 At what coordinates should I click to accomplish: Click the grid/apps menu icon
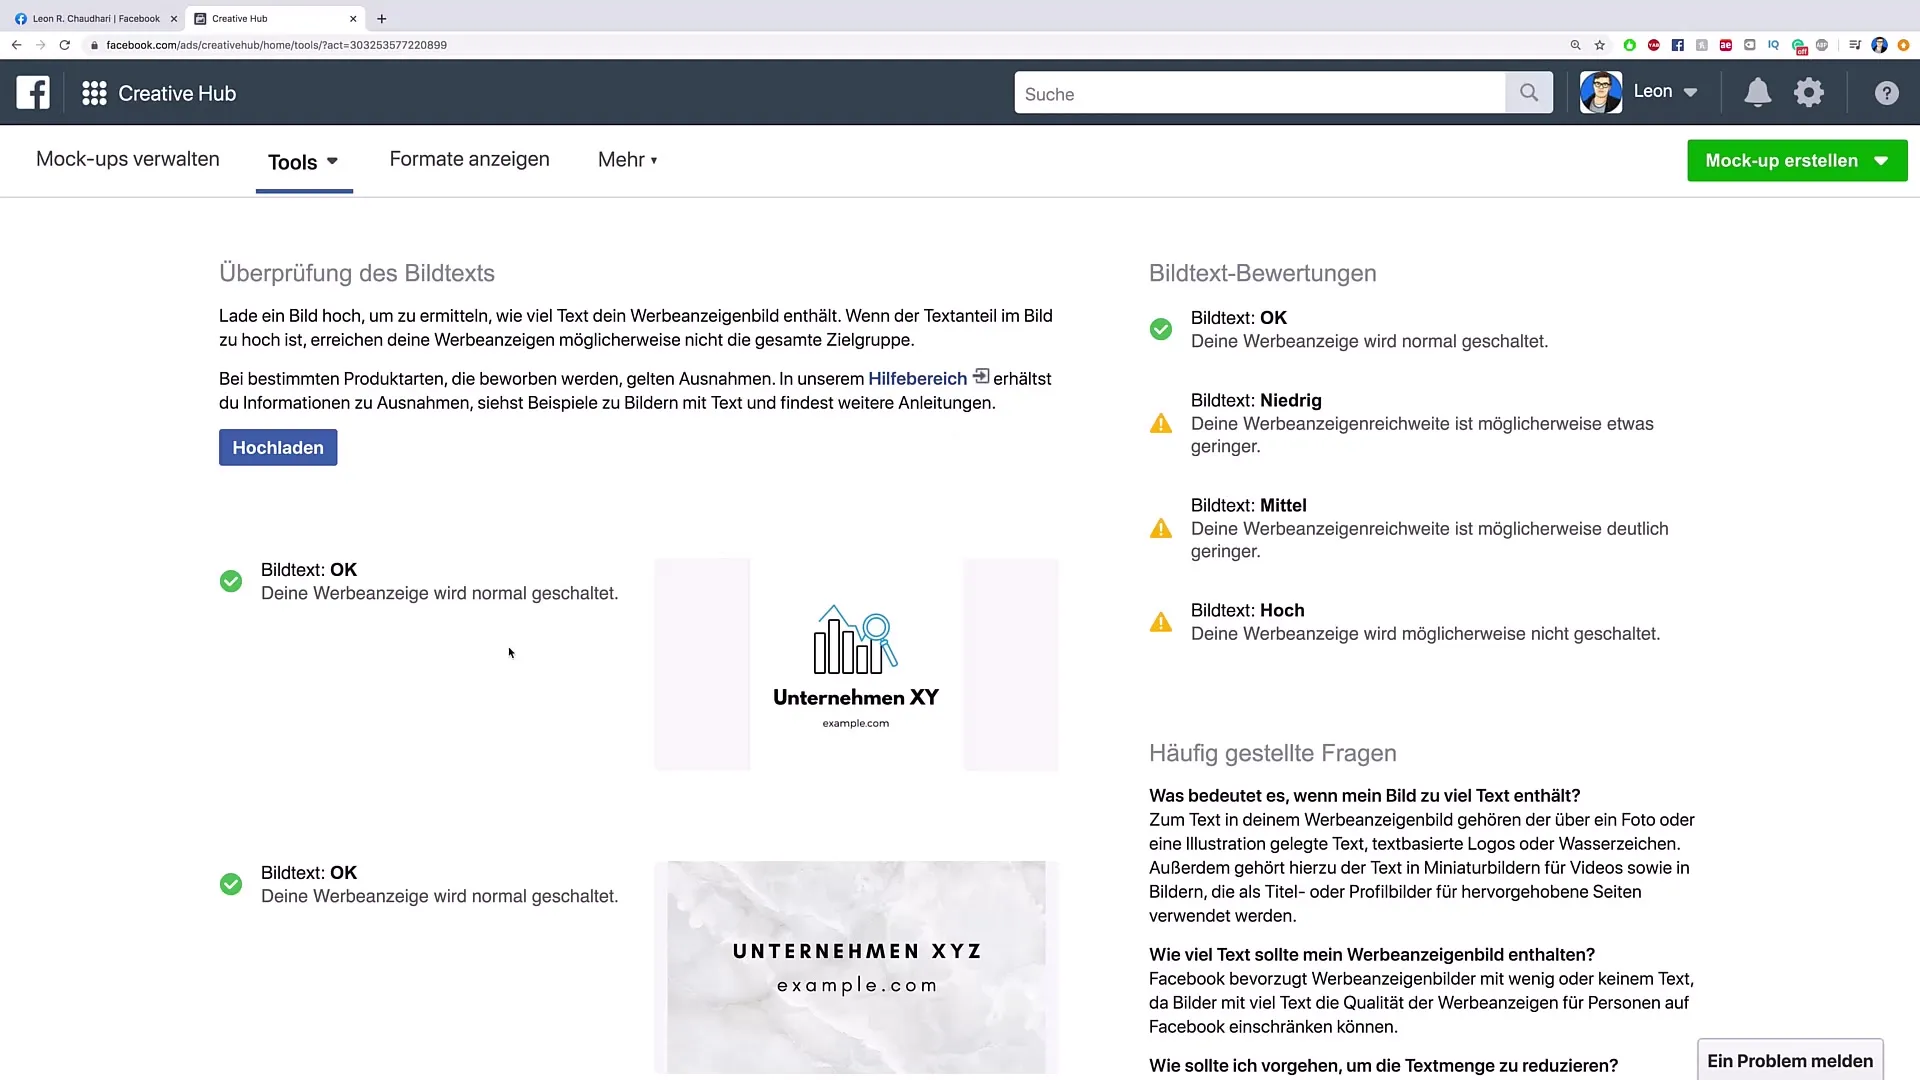tap(94, 92)
